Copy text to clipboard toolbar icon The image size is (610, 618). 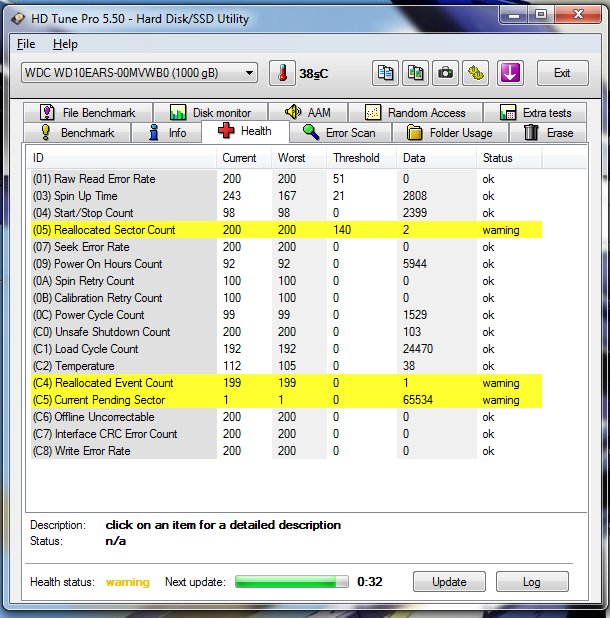coord(385,73)
